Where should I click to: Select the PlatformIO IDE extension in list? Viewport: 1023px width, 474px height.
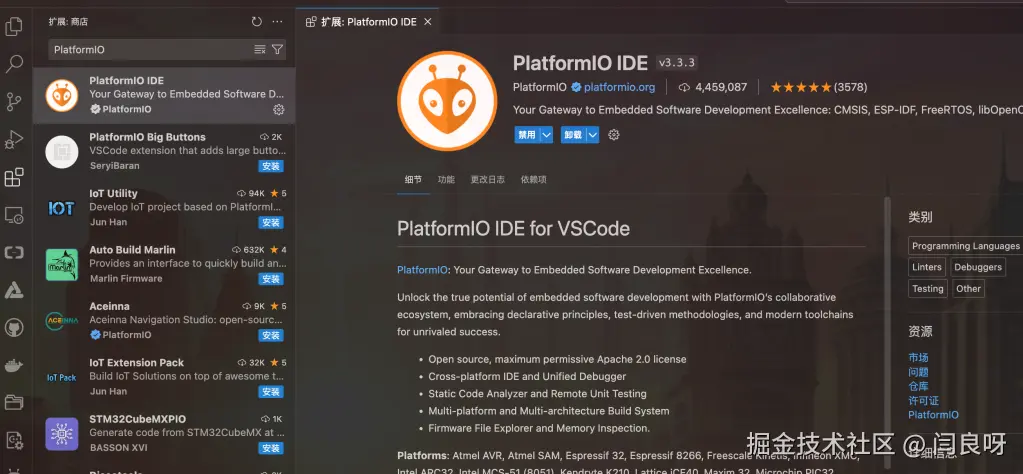tap(164, 95)
